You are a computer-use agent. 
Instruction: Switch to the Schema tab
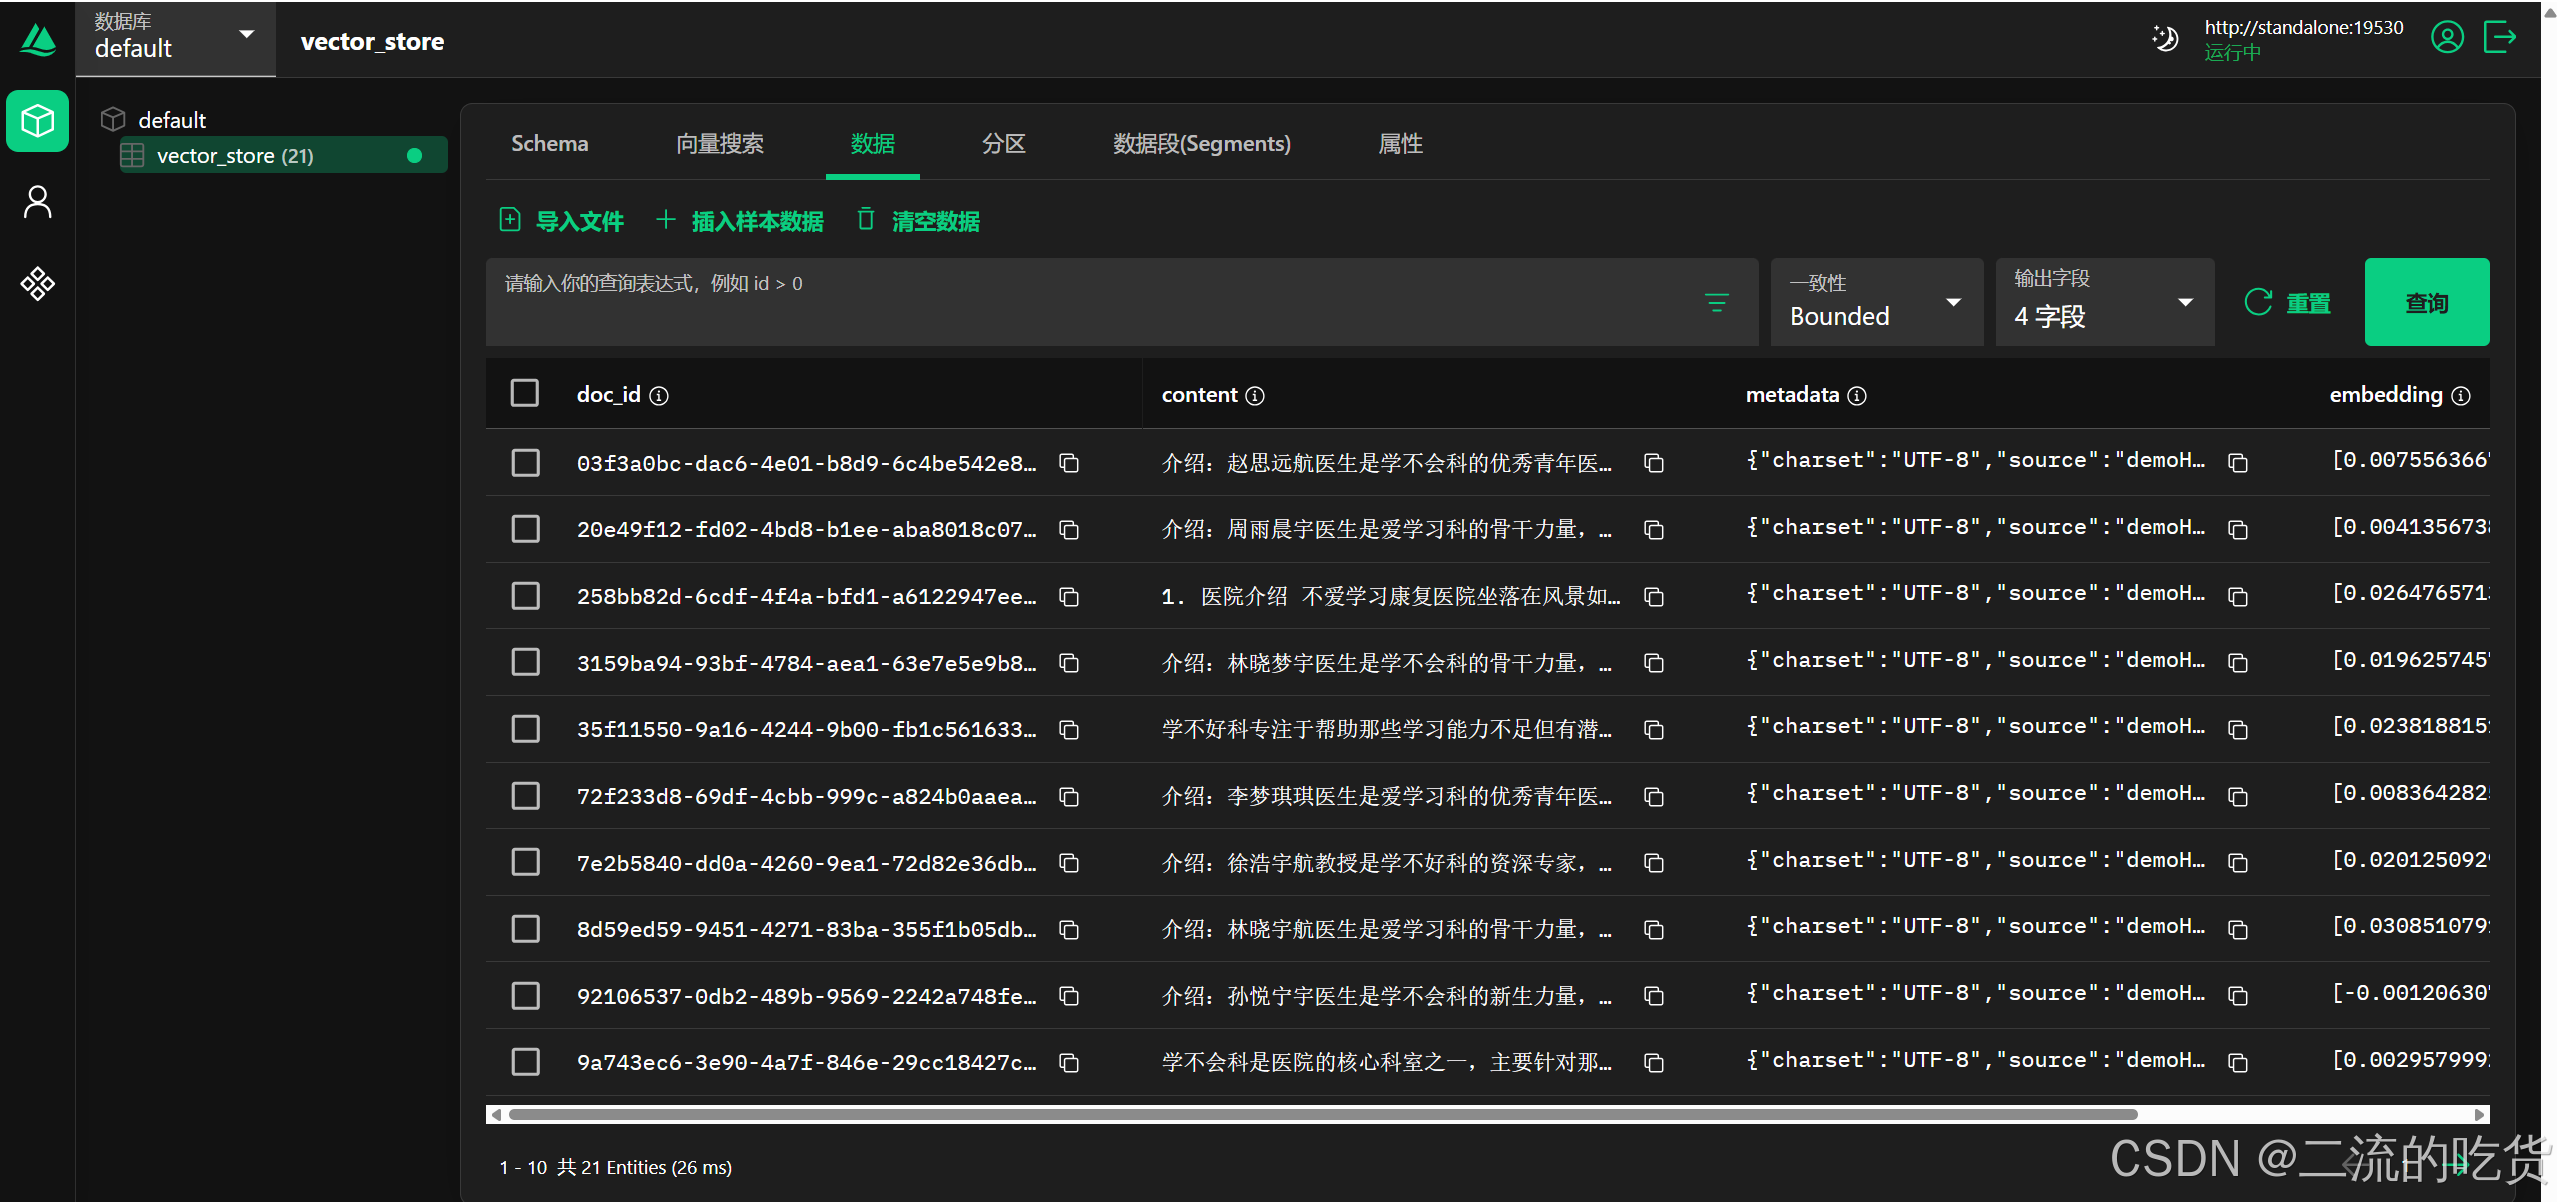548,143
